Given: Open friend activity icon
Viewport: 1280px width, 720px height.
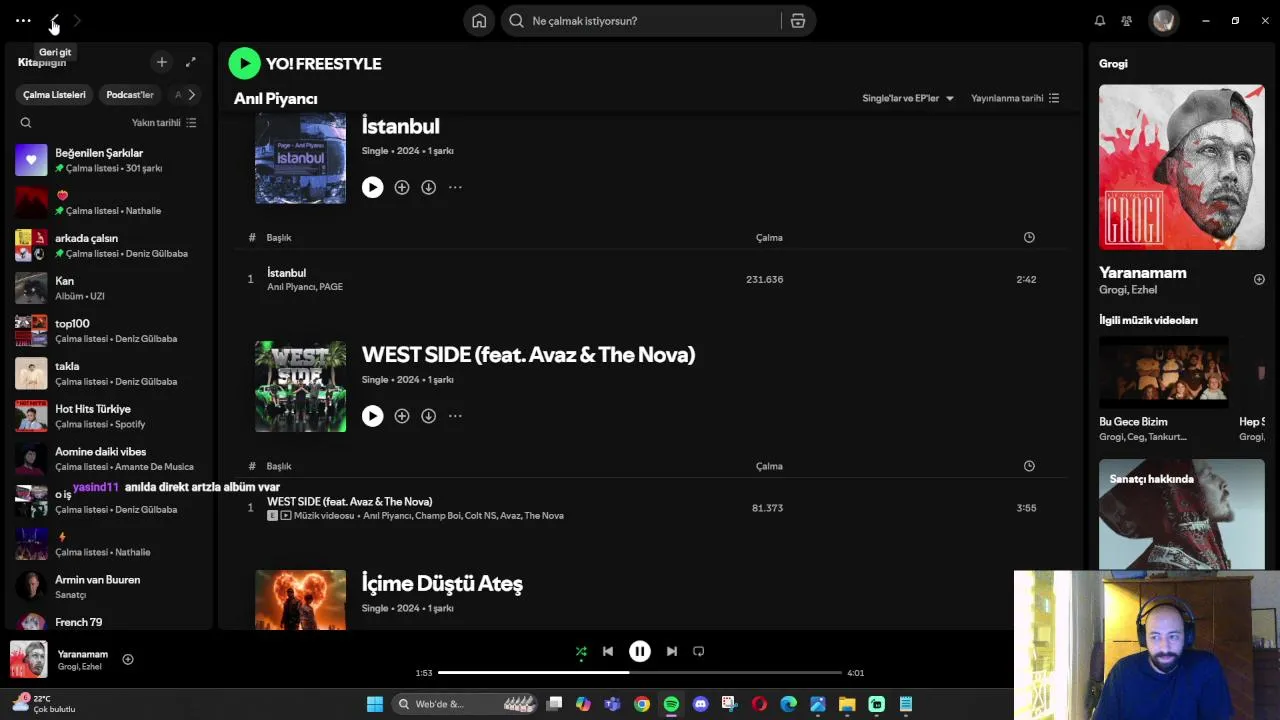Looking at the screenshot, I should coord(1127,21).
